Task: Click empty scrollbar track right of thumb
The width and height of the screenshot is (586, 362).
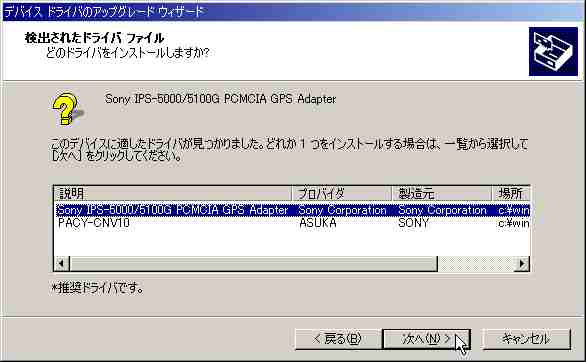Action: click(475, 264)
